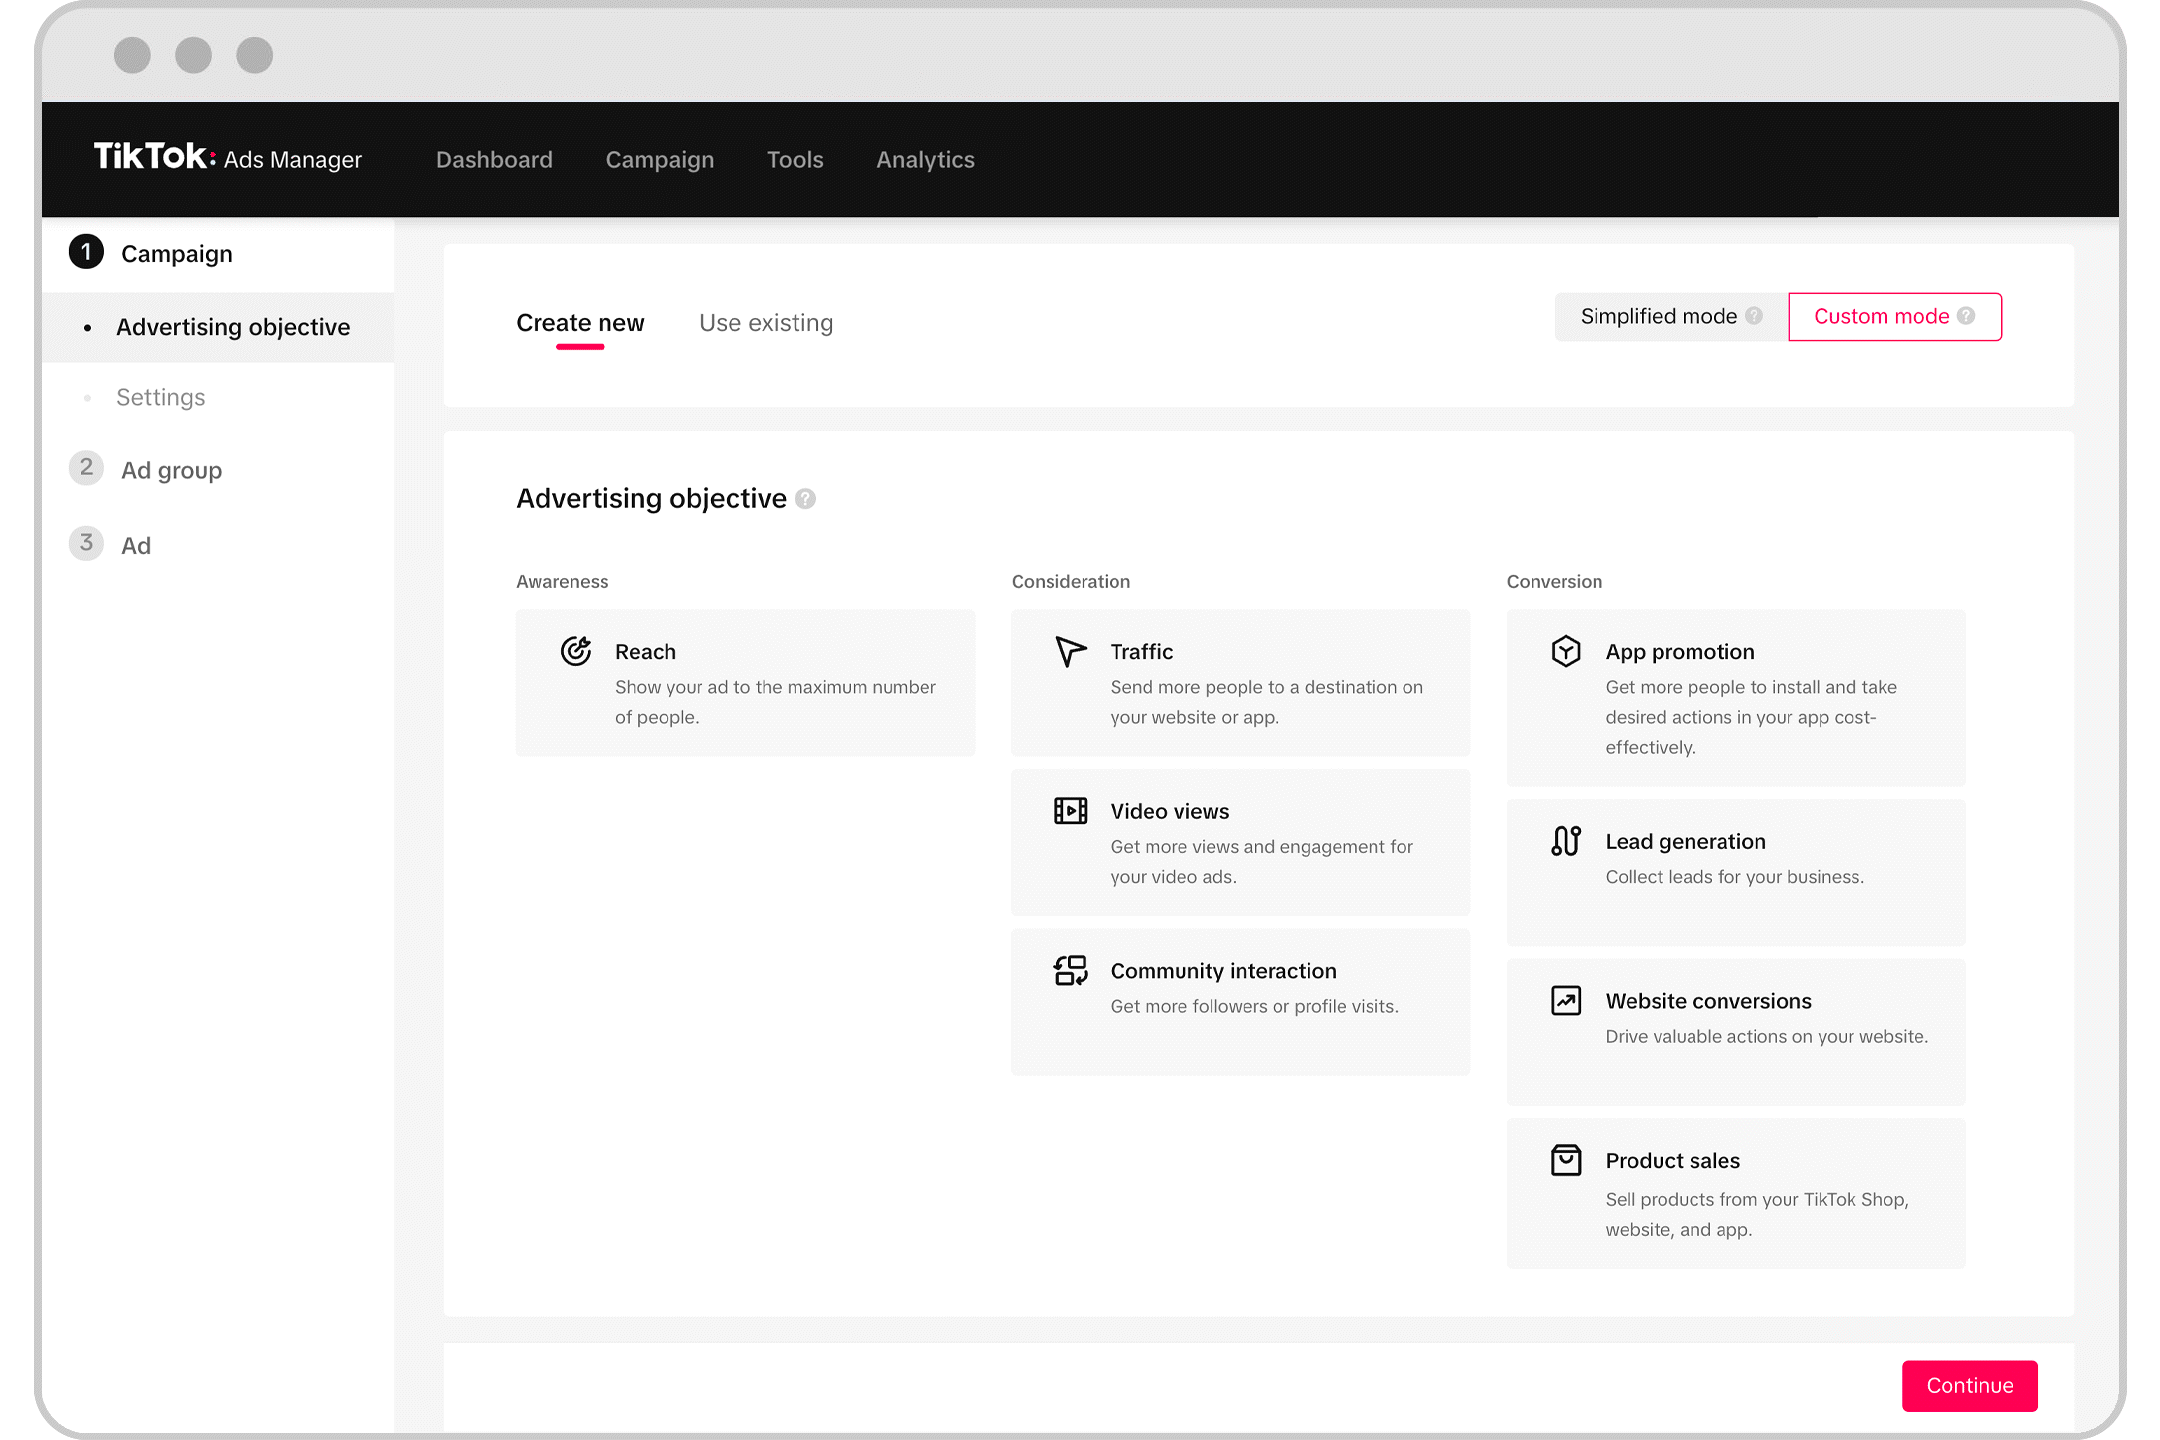Select the Product sales objective card
Image resolution: width=2160 pixels, height=1440 pixels.
[x=1736, y=1193]
